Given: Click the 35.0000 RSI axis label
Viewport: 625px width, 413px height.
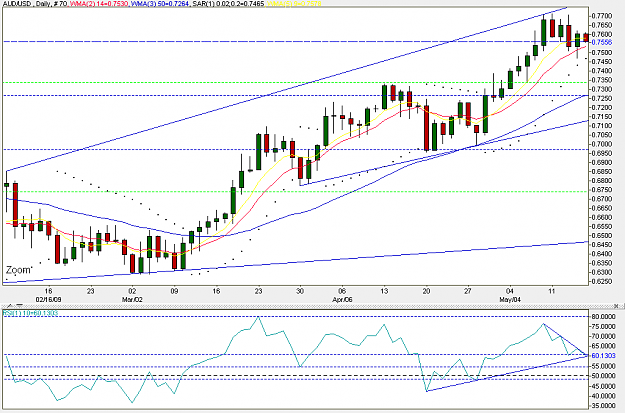Looking at the screenshot, I should (x=603, y=405).
